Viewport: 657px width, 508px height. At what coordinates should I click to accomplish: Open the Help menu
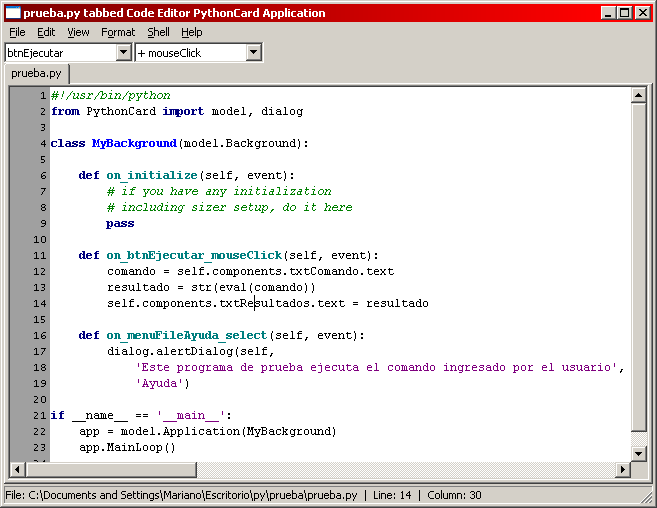point(191,32)
